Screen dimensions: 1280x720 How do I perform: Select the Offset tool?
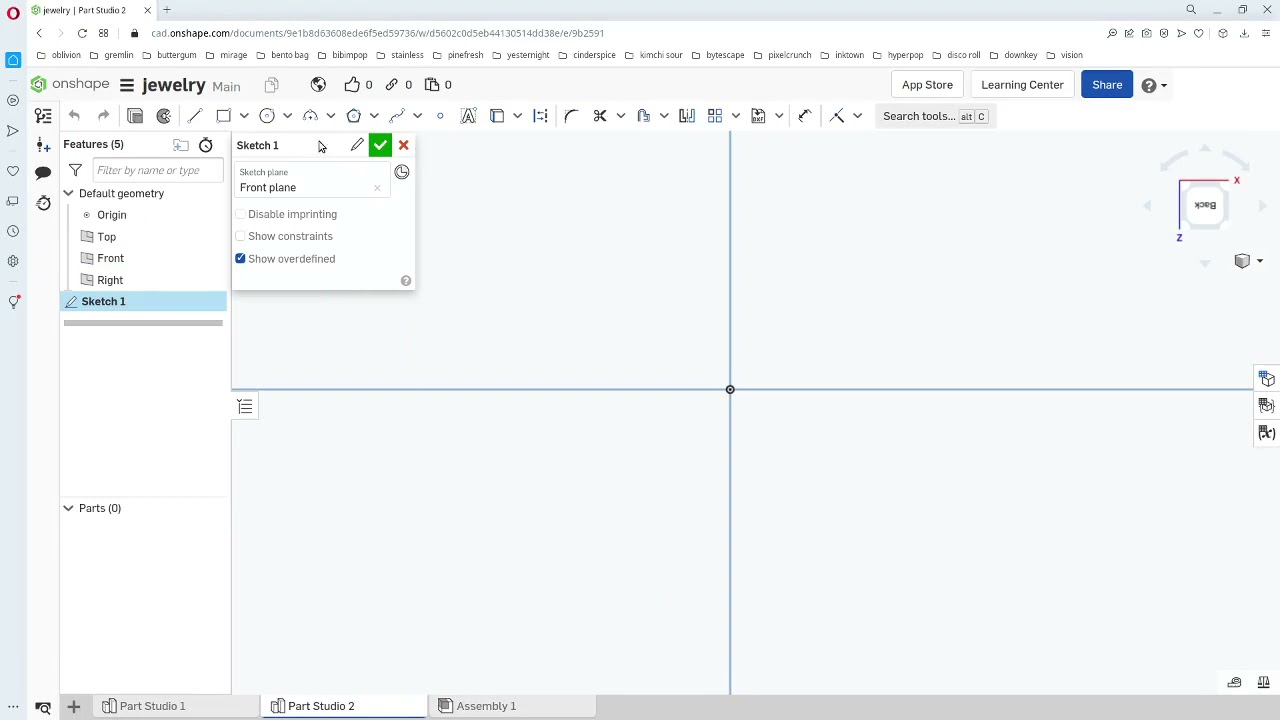(643, 116)
